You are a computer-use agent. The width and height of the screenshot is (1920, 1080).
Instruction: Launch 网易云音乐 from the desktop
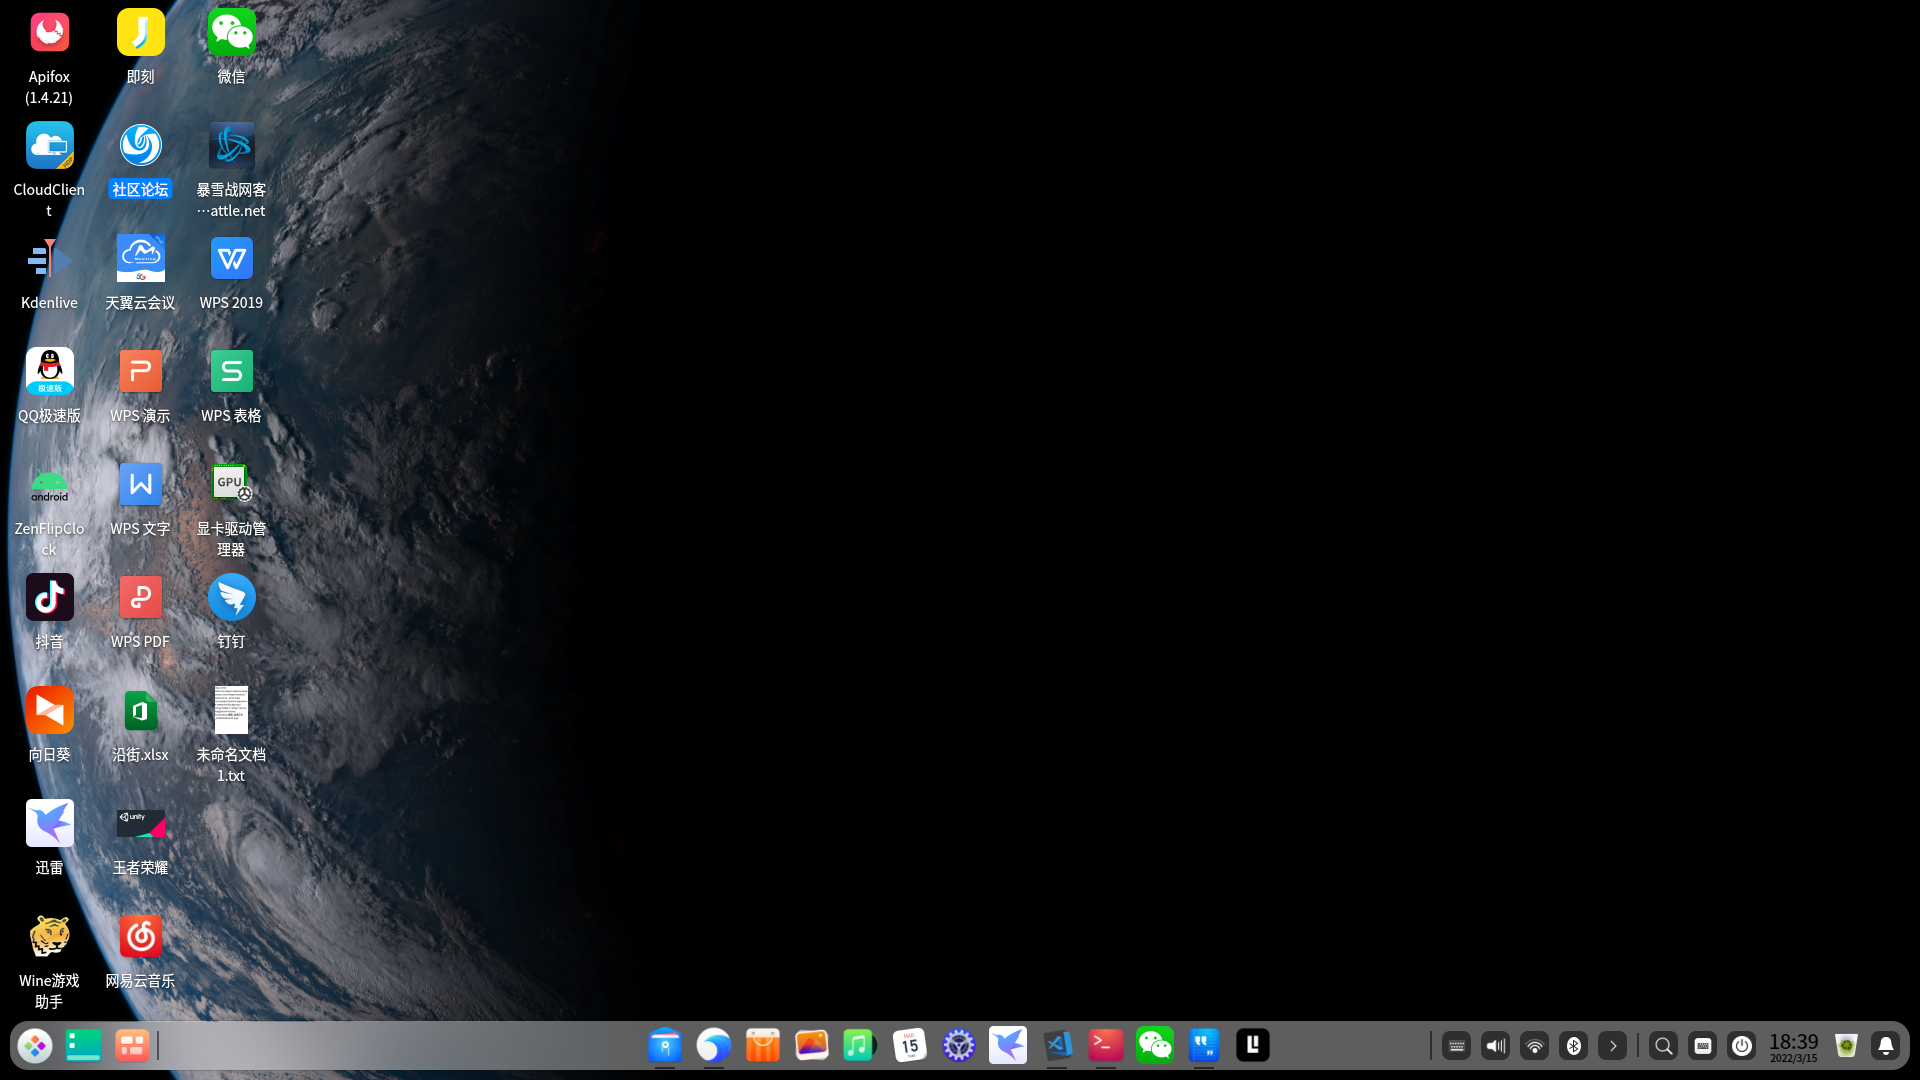click(140, 936)
